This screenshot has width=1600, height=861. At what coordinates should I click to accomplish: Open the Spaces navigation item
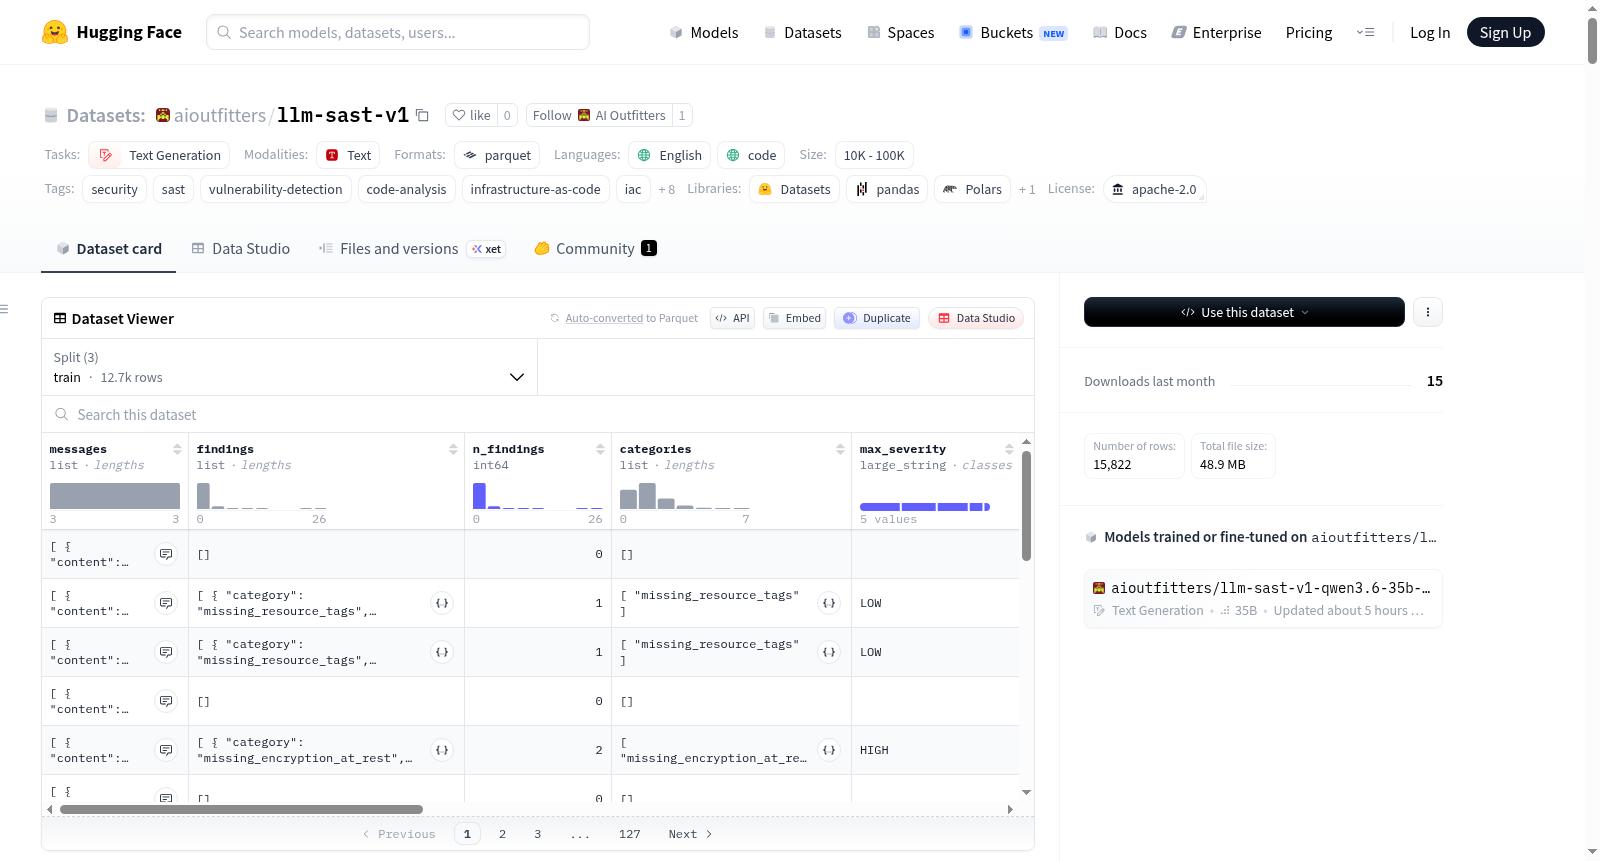click(901, 32)
